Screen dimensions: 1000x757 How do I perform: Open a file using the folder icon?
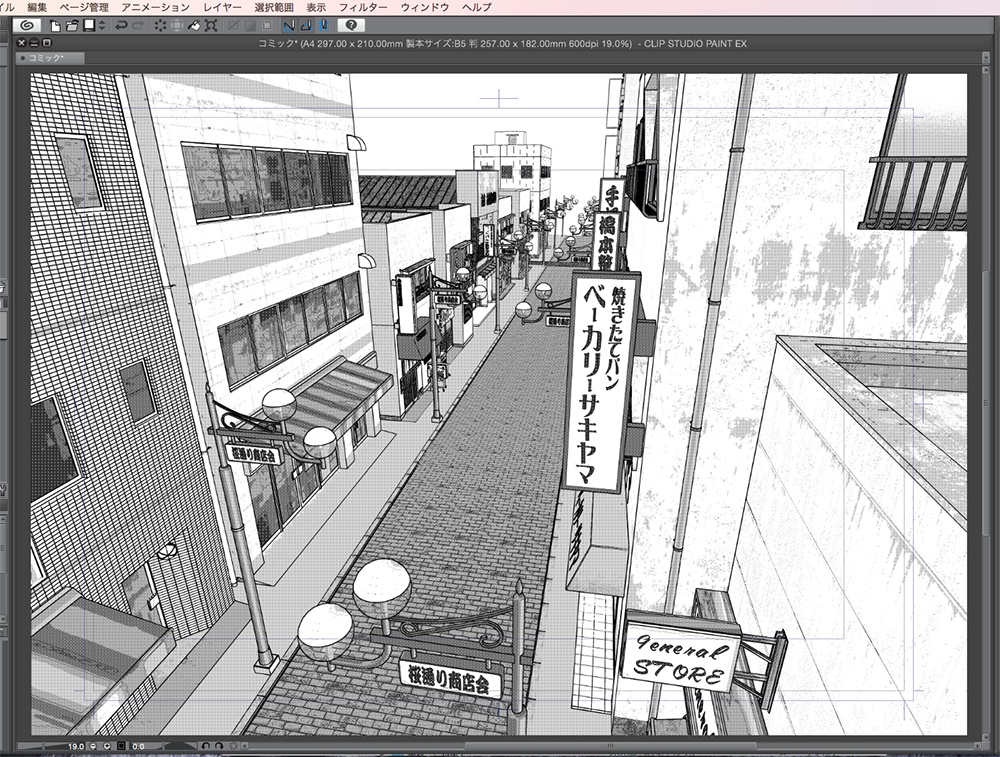[73, 29]
